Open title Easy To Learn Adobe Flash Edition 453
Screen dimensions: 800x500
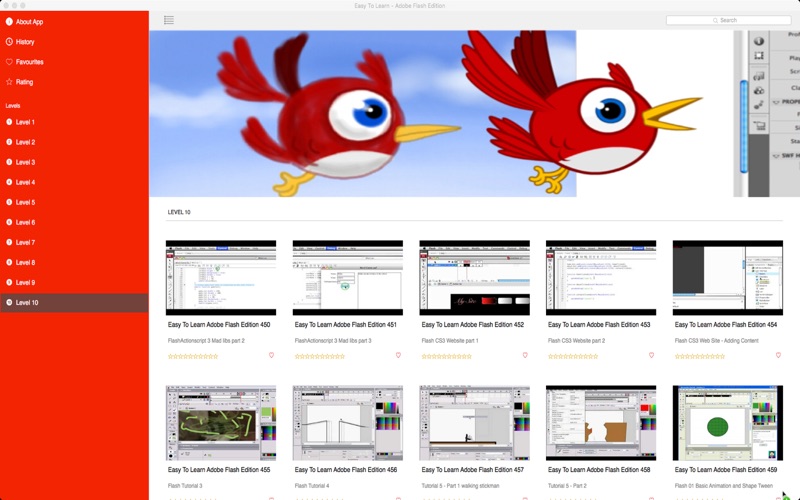tap(599, 324)
